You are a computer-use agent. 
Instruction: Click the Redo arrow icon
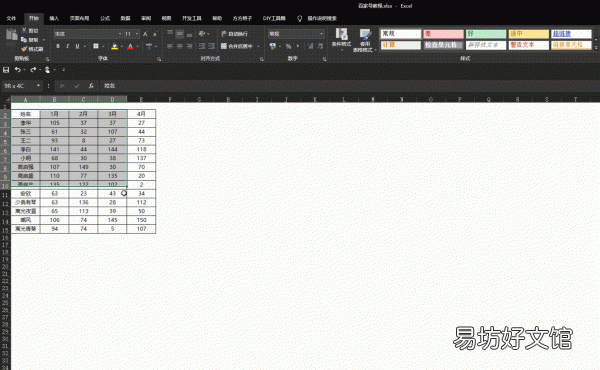point(33,70)
